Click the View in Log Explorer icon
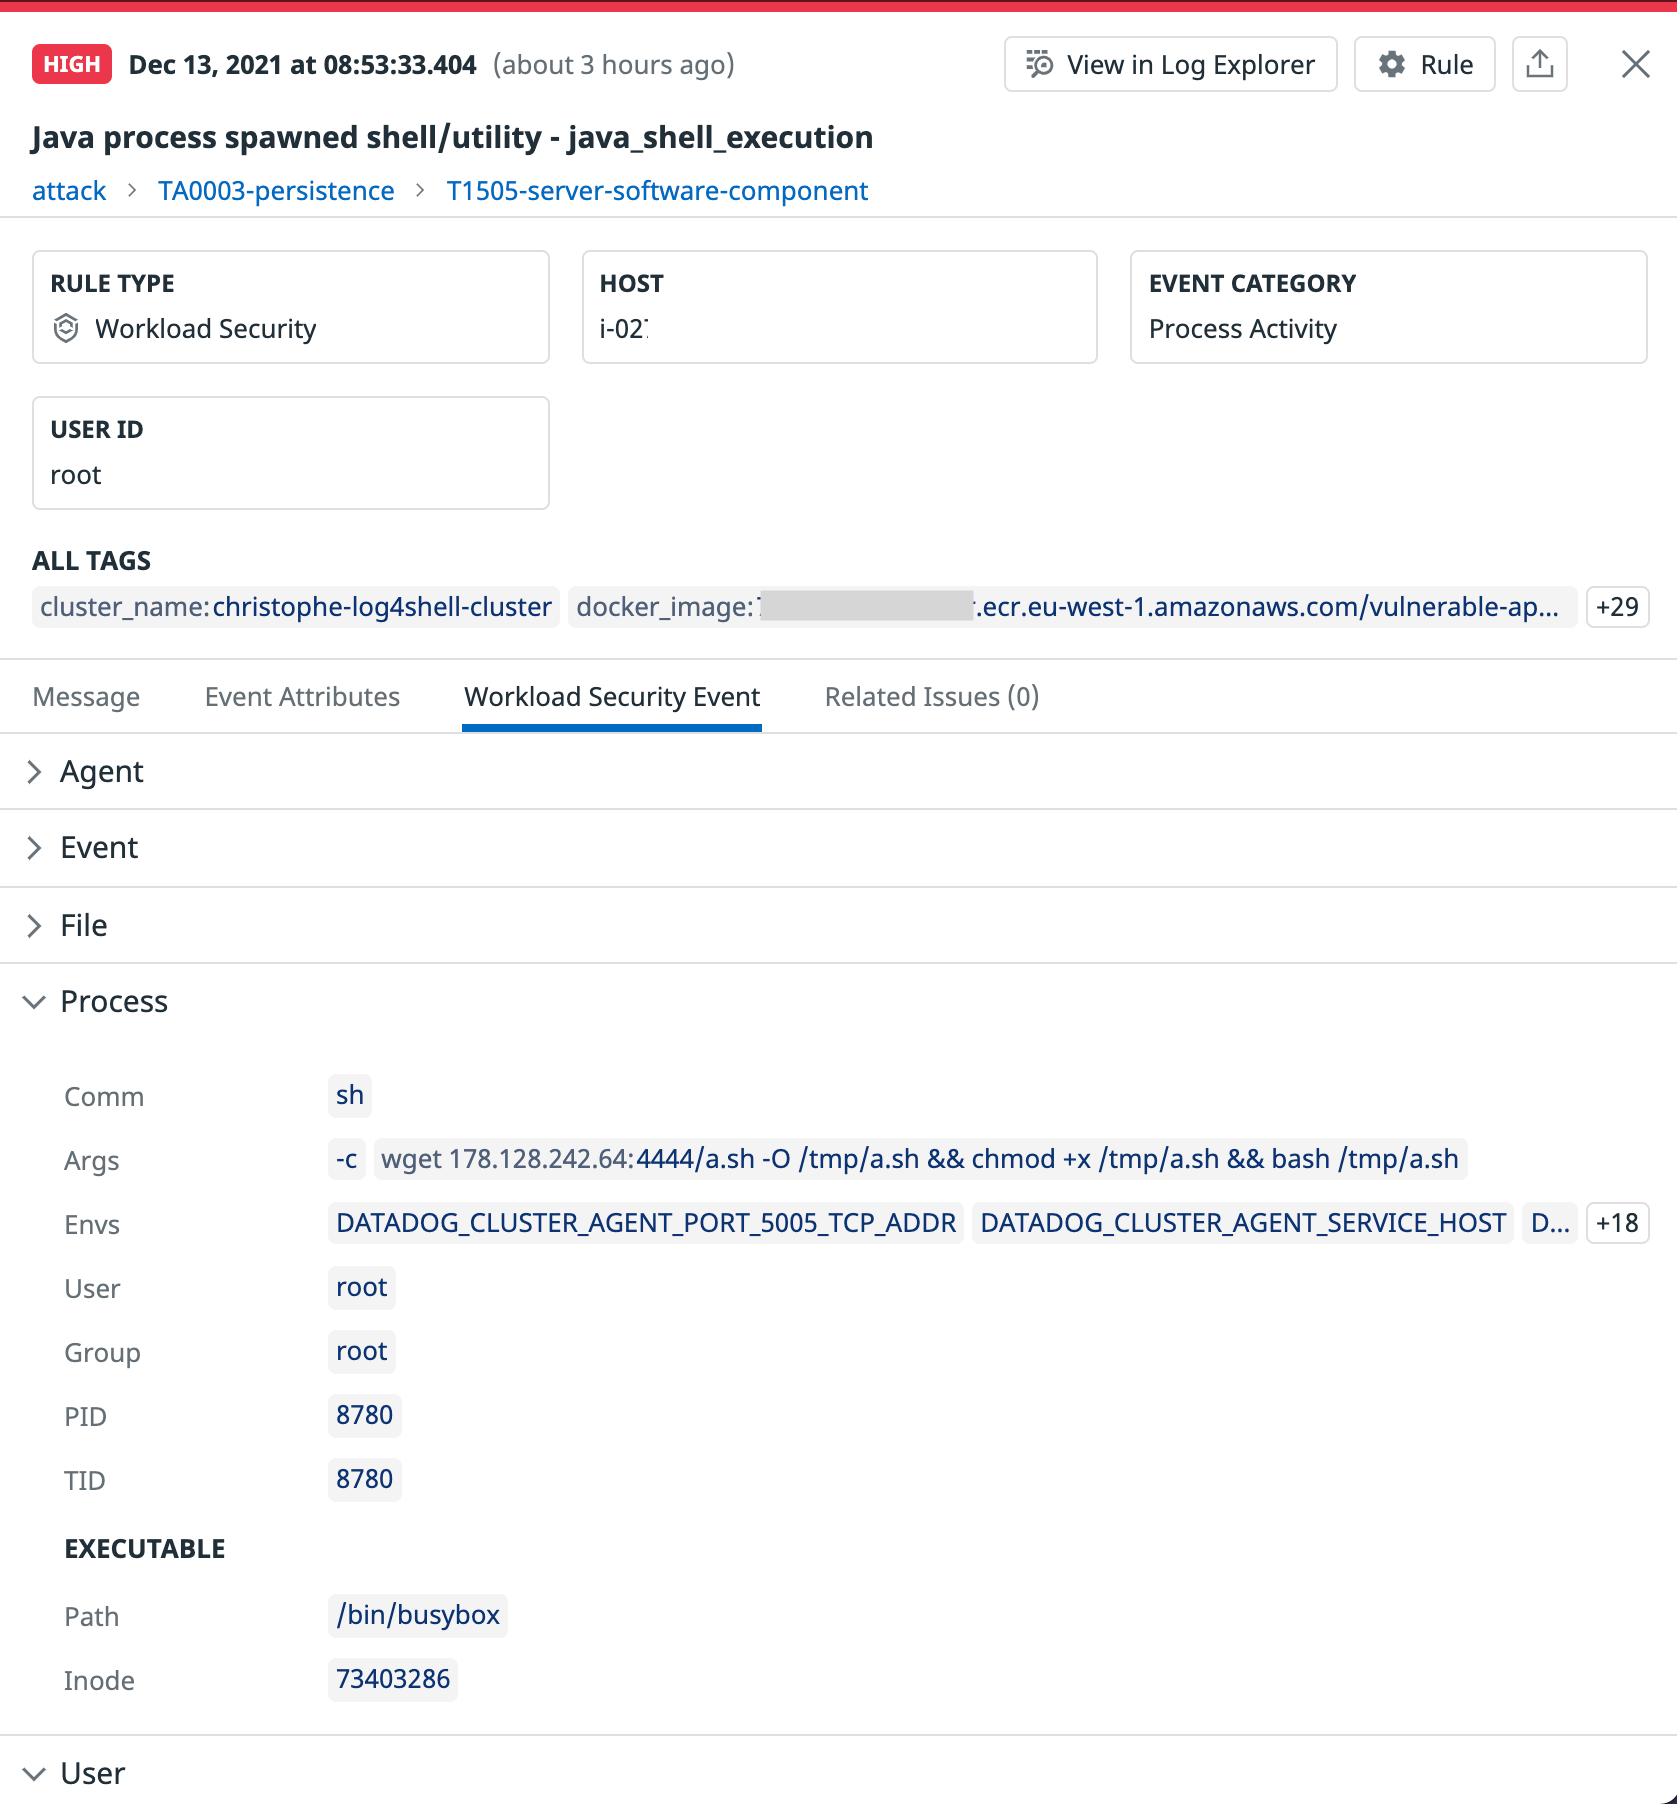This screenshot has height=1804, width=1677. pos(1038,64)
